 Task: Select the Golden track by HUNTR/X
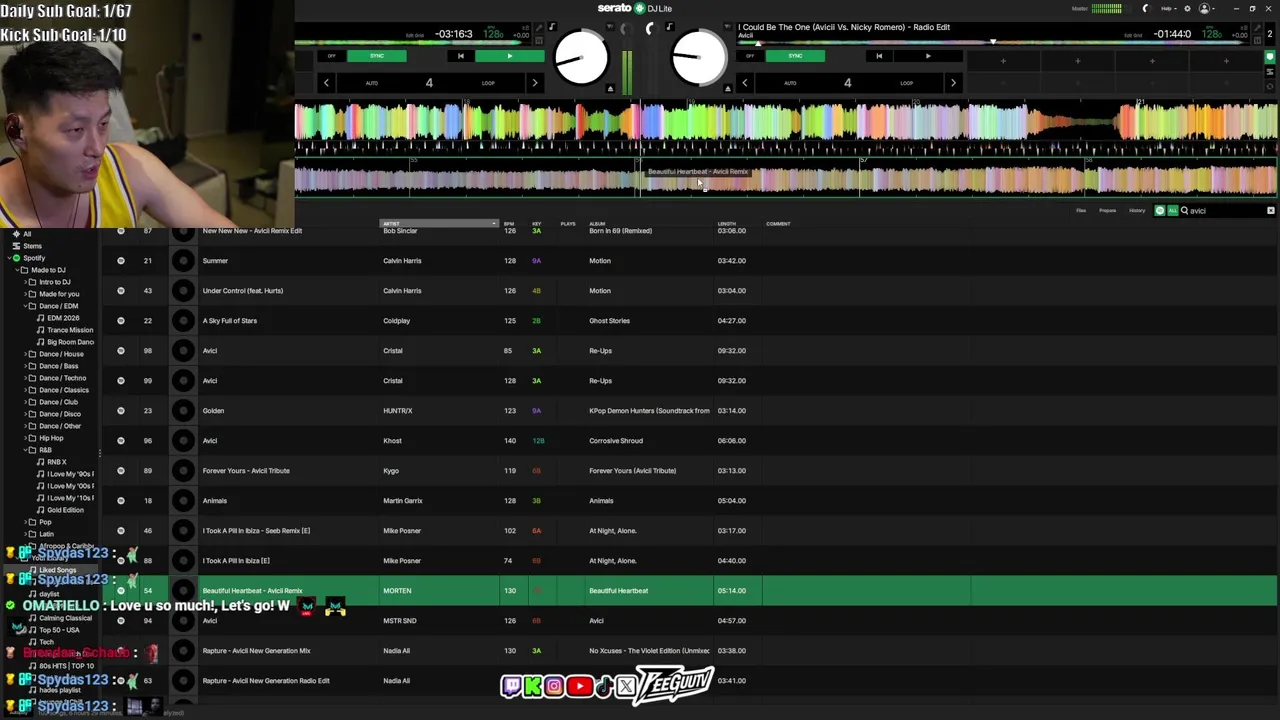click(x=690, y=410)
